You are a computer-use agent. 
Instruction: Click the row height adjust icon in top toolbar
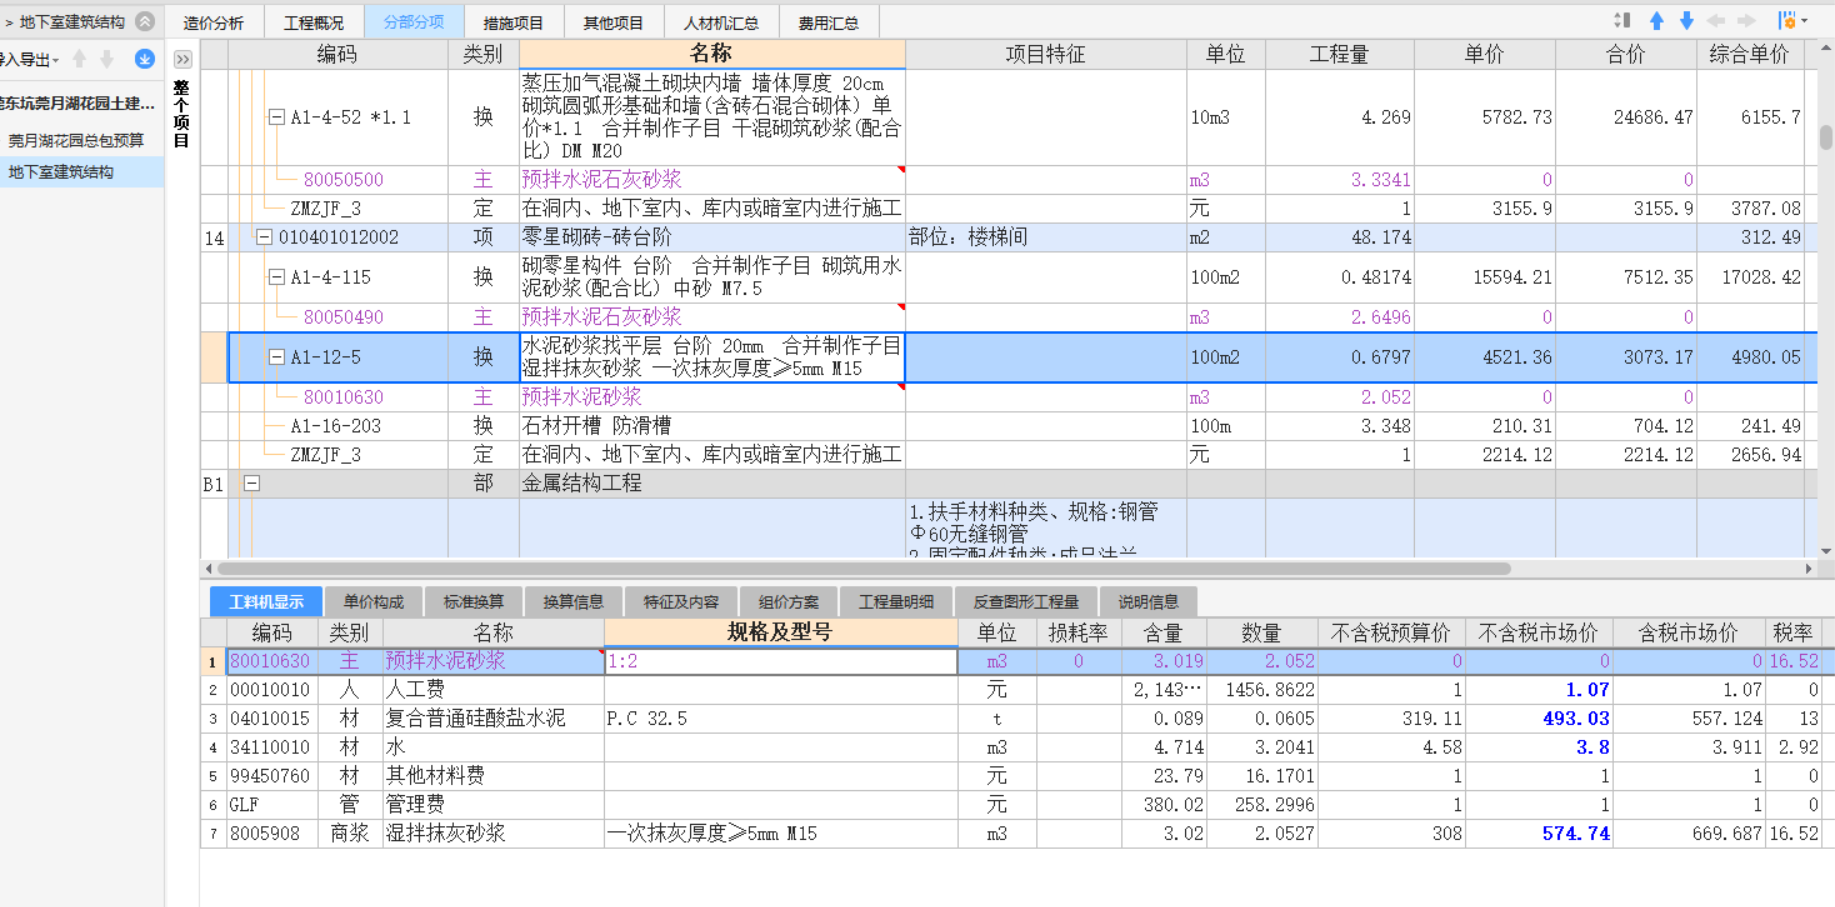coord(1622,21)
